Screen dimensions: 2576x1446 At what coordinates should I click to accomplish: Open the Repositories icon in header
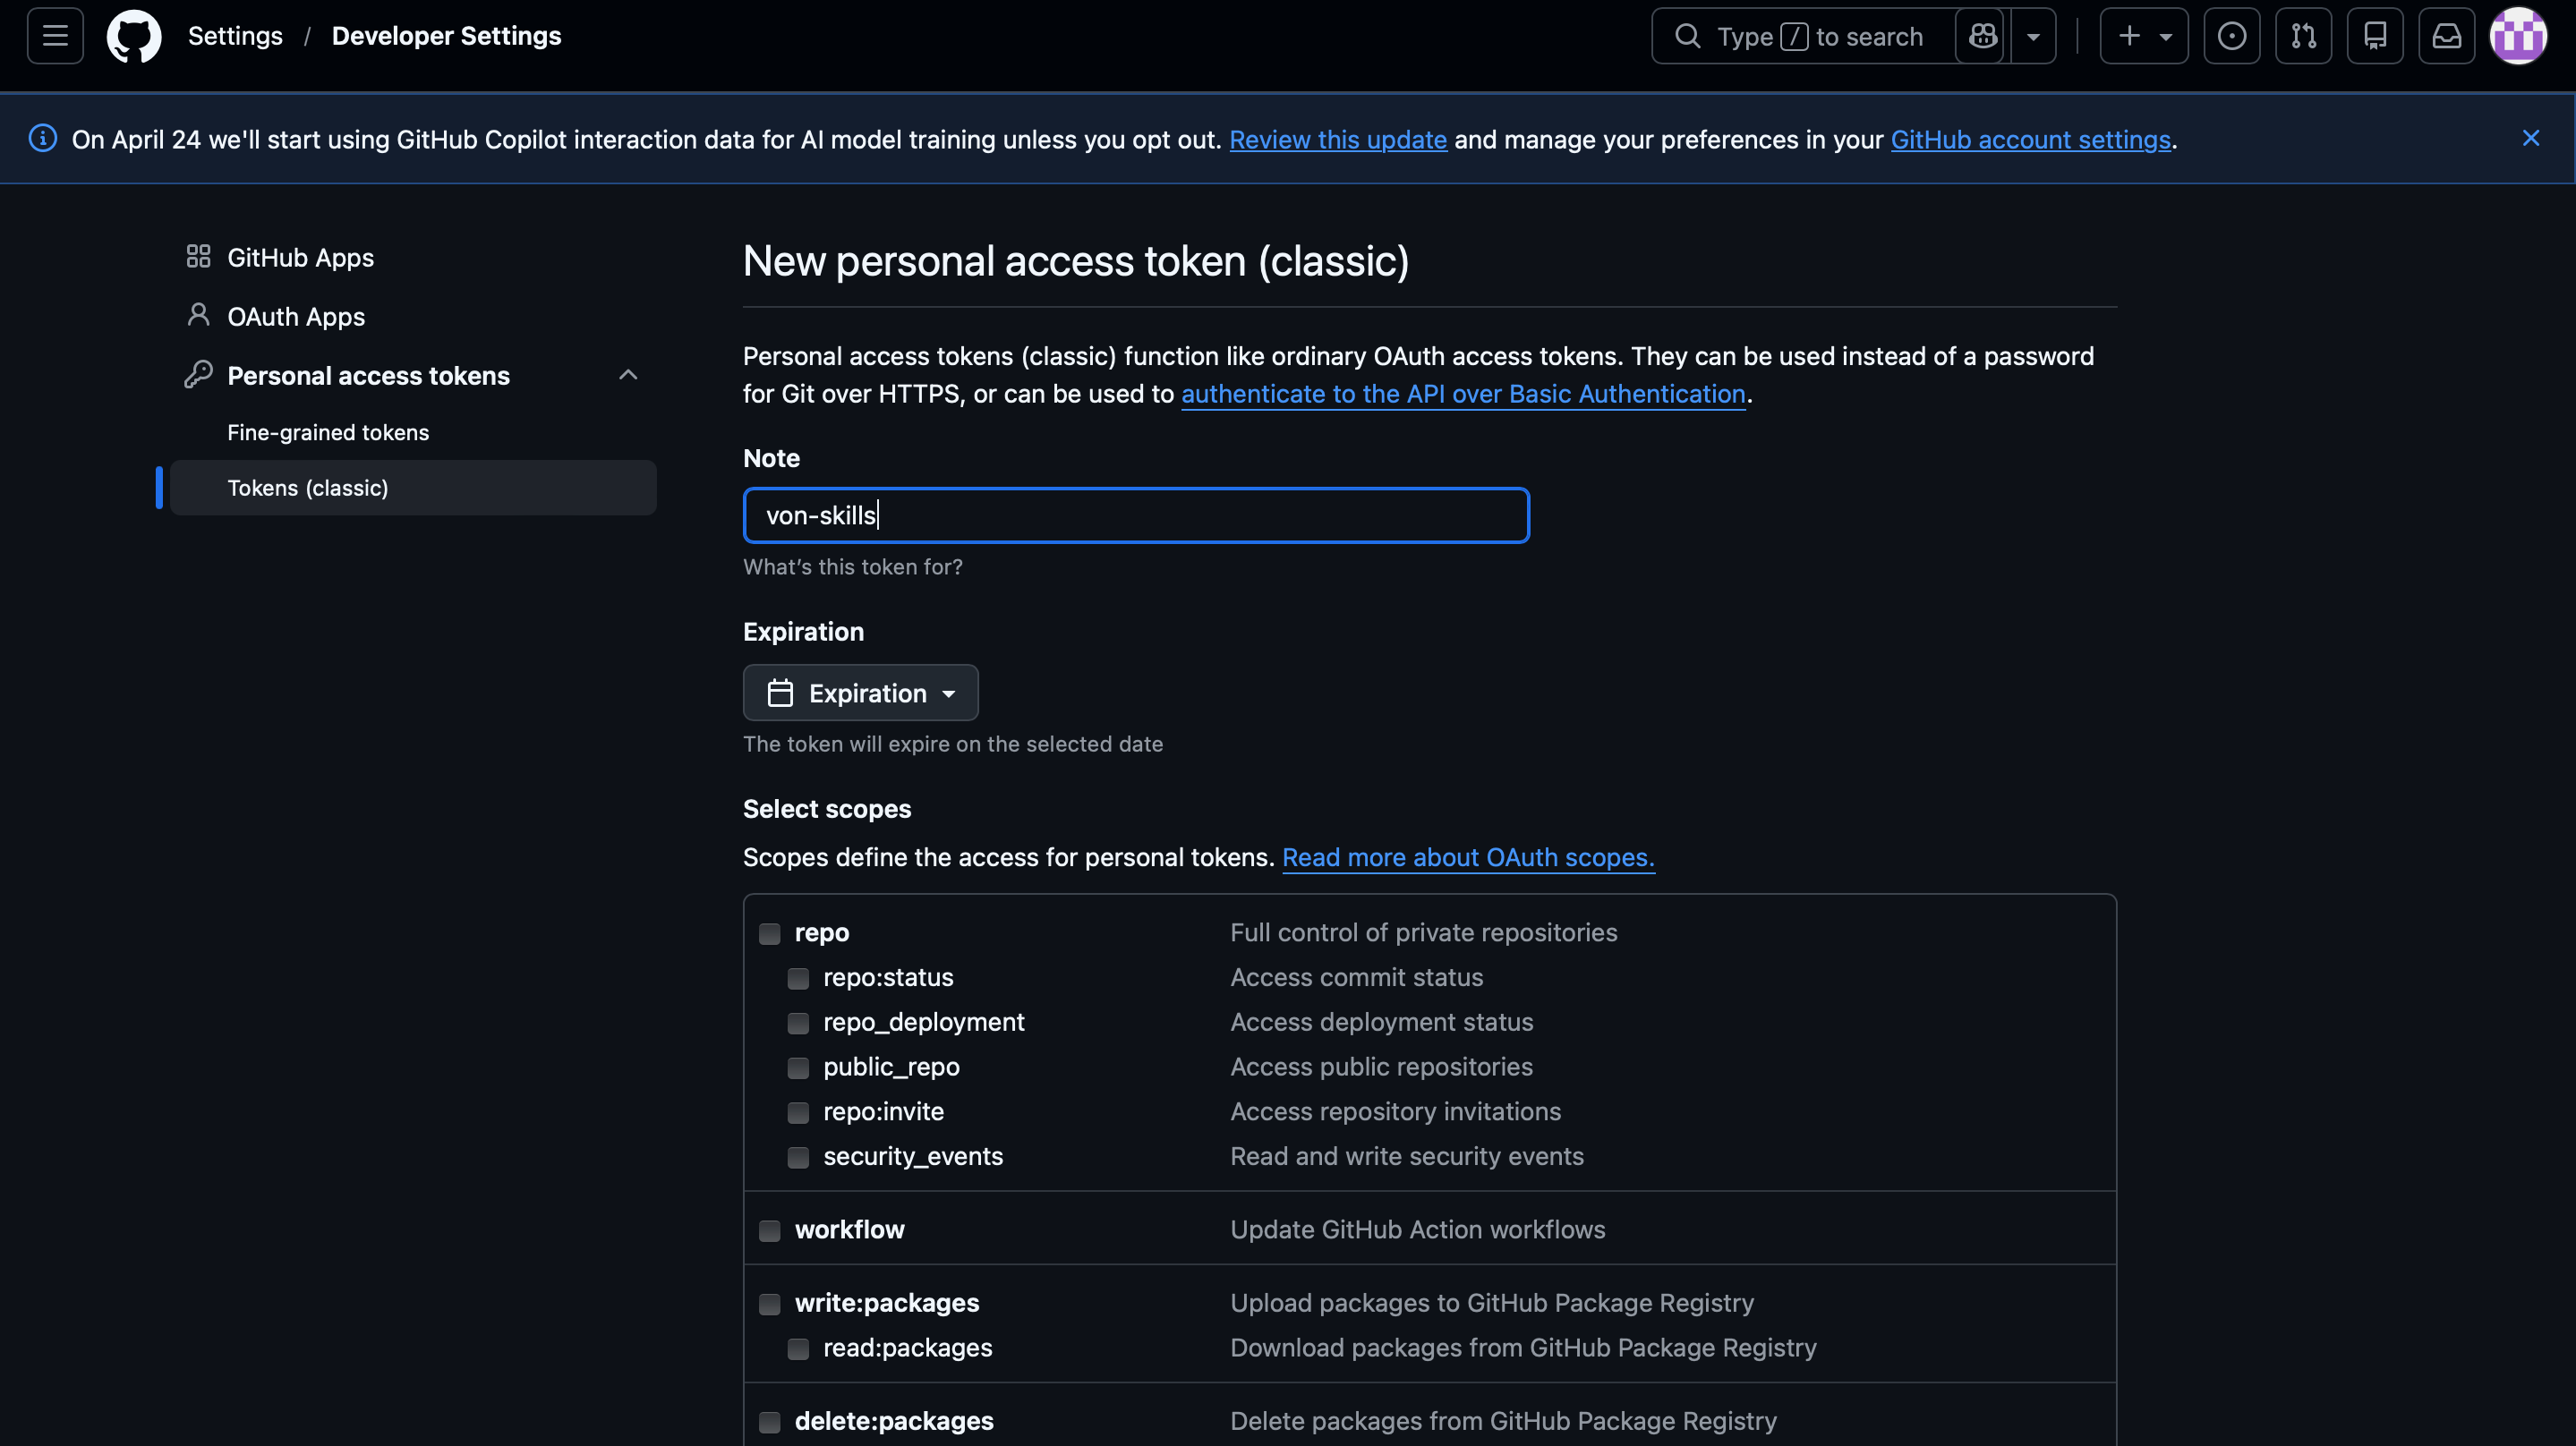pyautogui.click(x=2375, y=36)
